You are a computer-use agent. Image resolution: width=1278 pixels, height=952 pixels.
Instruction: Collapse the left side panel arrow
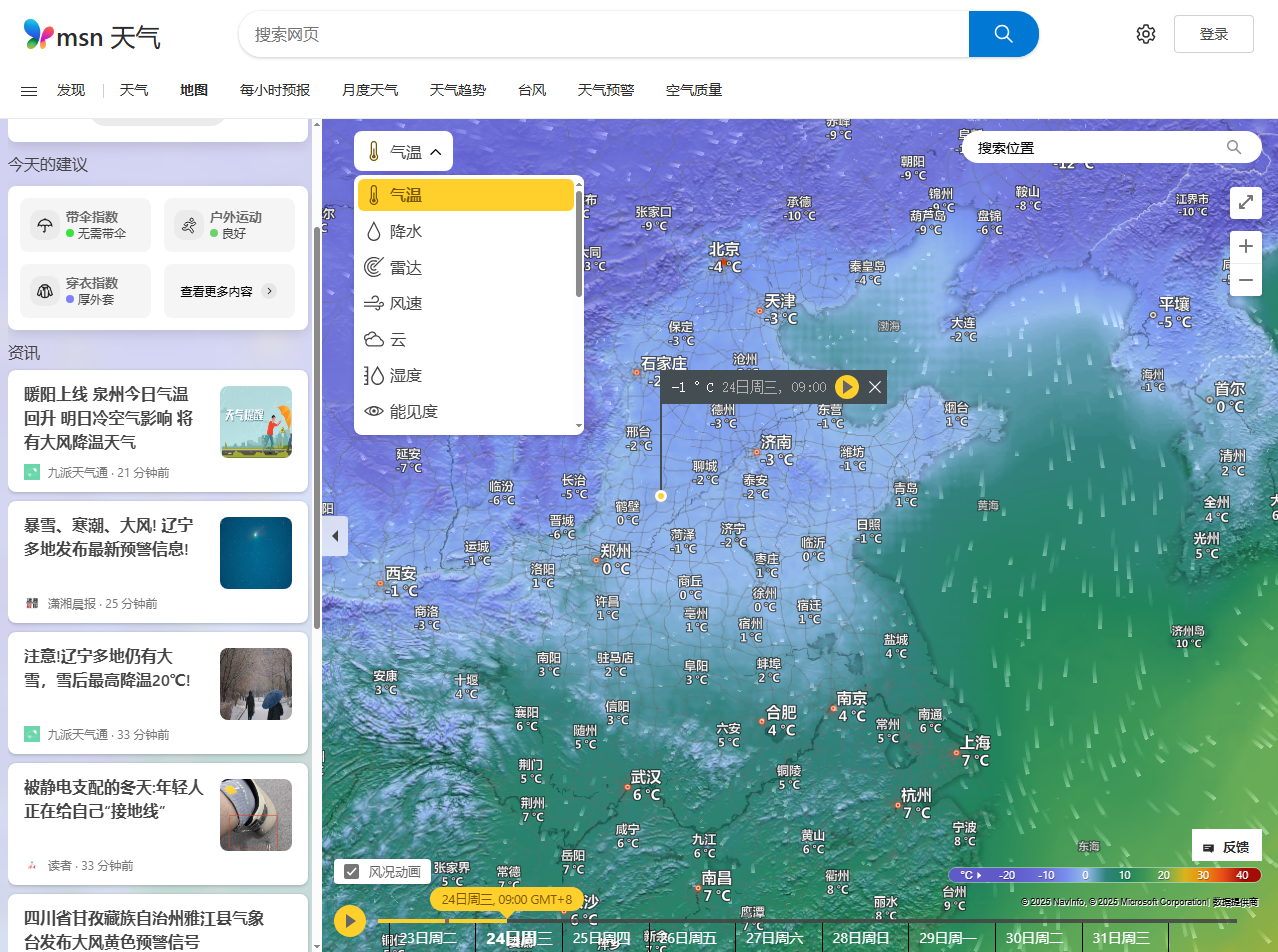coord(335,536)
